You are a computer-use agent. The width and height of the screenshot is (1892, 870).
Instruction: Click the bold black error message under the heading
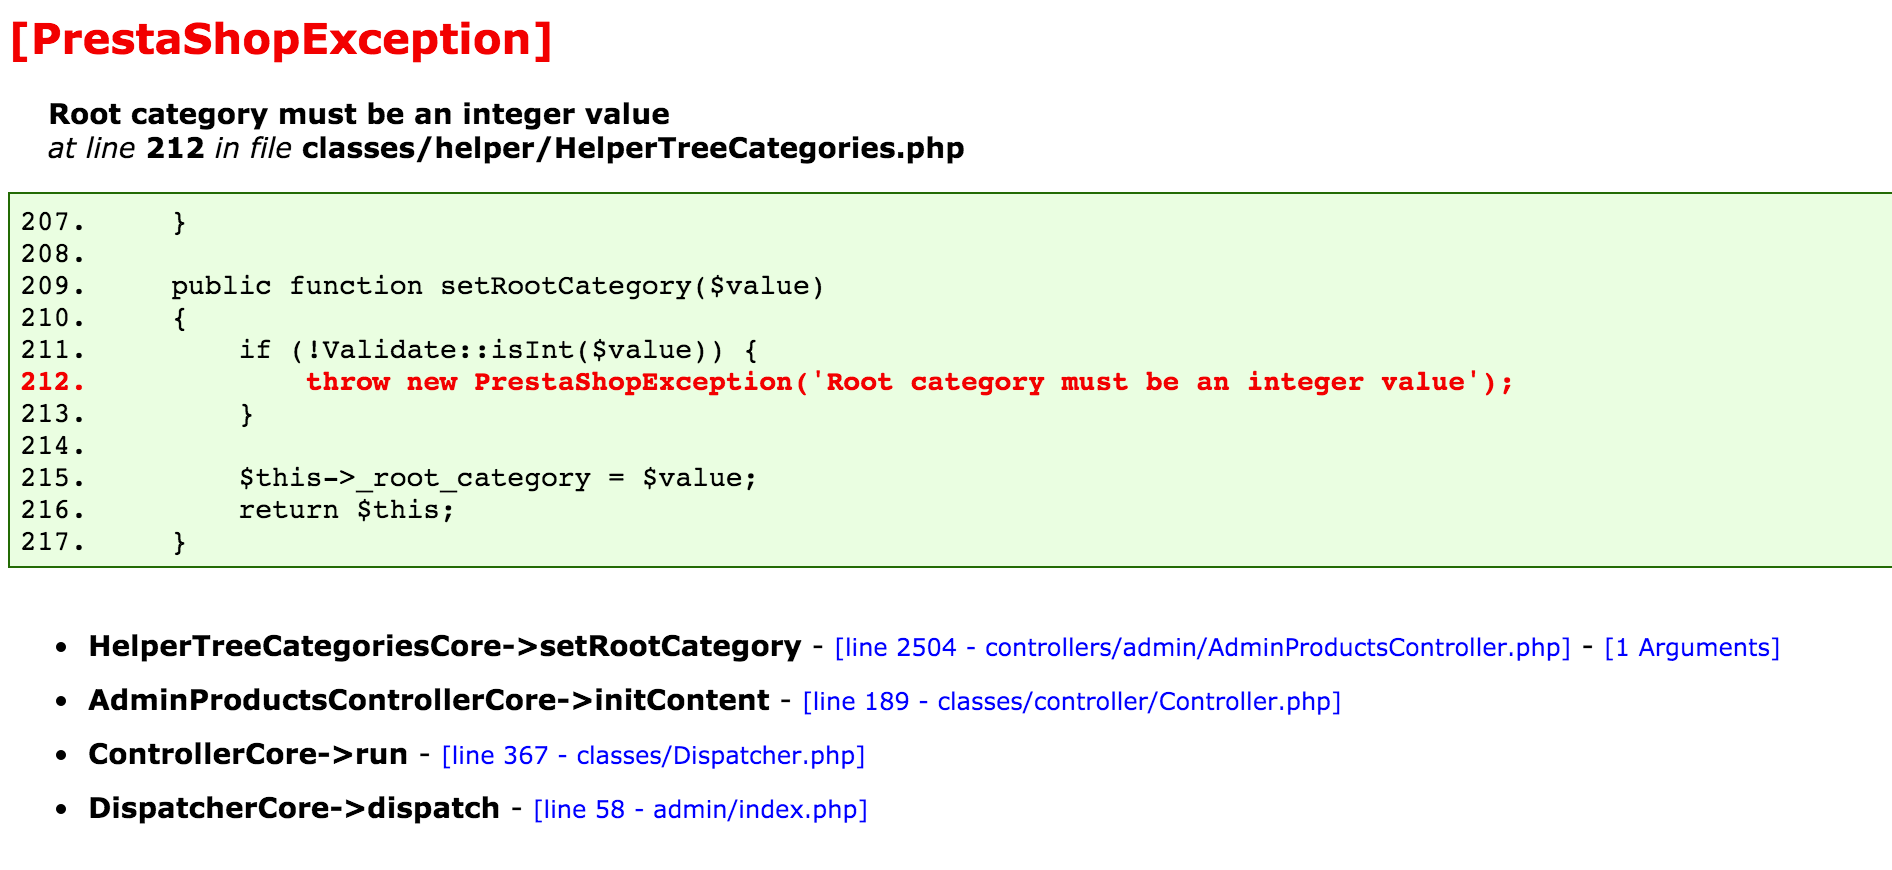359,114
